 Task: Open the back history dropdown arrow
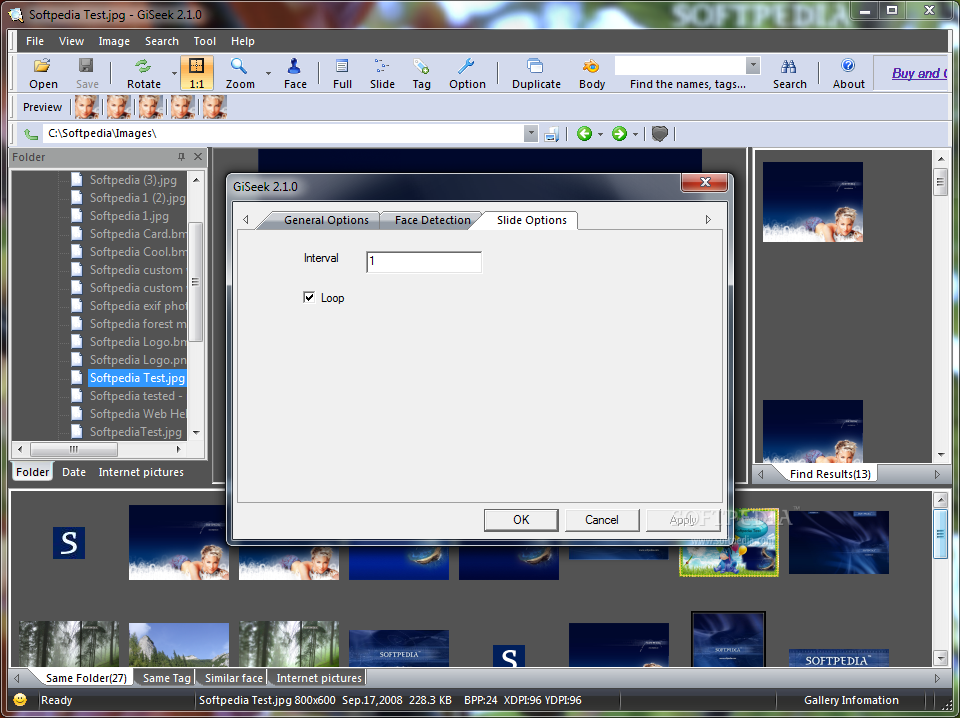click(600, 134)
